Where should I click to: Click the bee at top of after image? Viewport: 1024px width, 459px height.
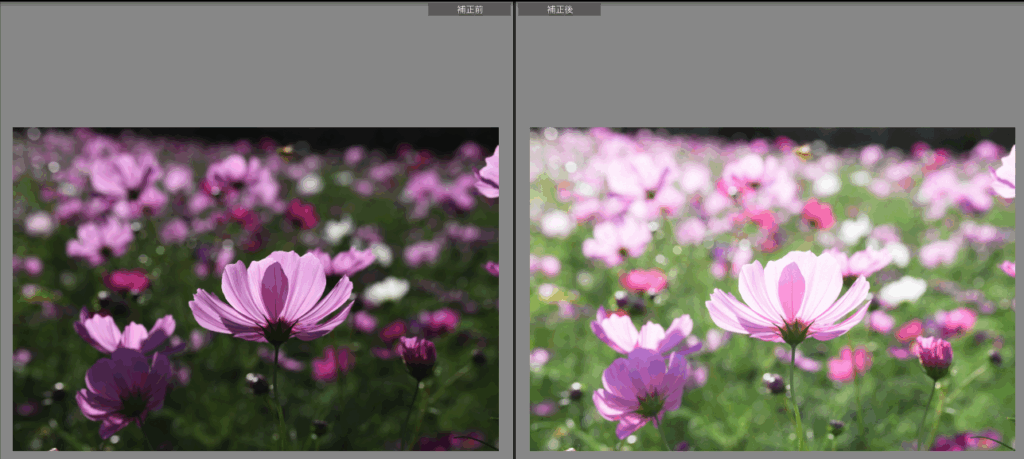point(803,153)
